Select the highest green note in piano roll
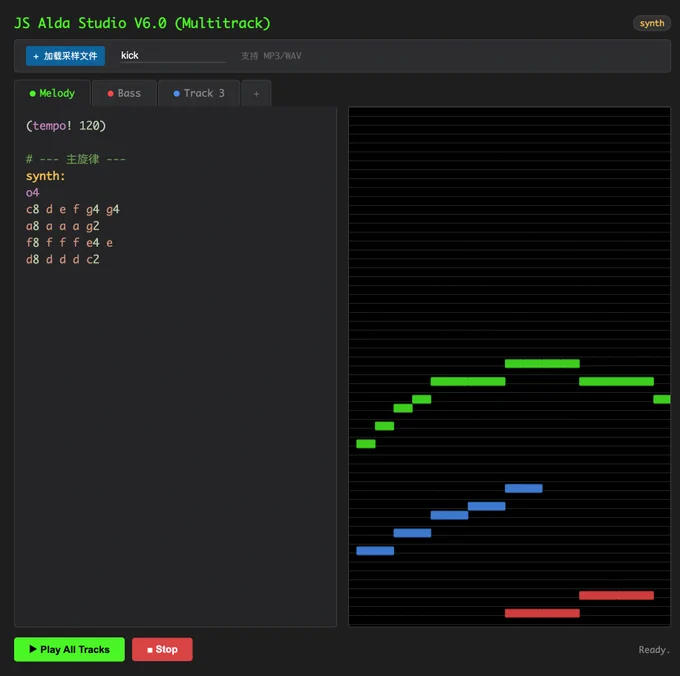 pyautogui.click(x=542, y=363)
